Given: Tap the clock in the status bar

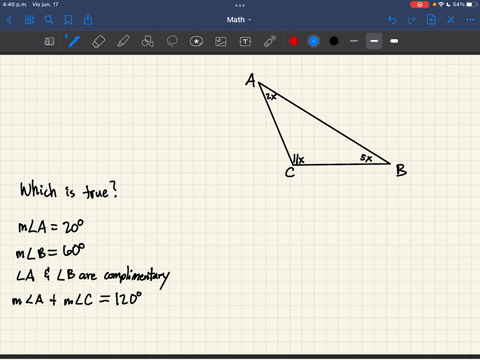Looking at the screenshot, I should [x=15, y=4].
